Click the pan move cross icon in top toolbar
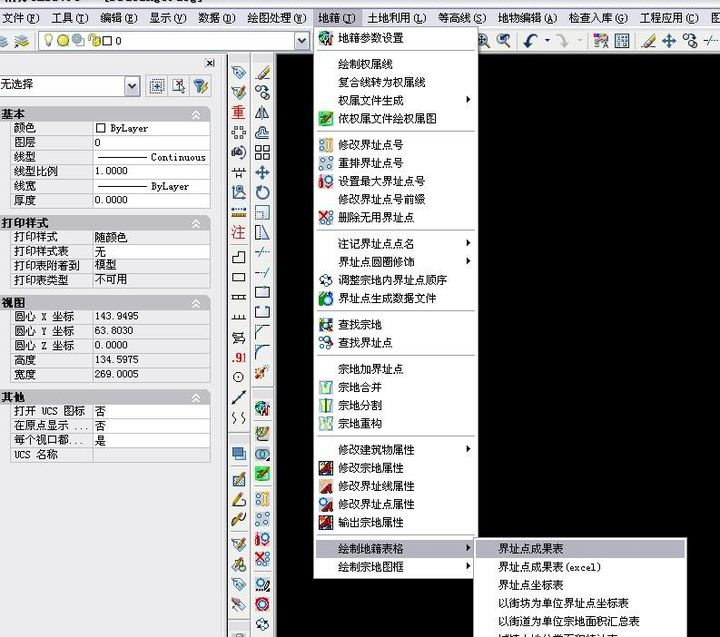 tap(669, 41)
